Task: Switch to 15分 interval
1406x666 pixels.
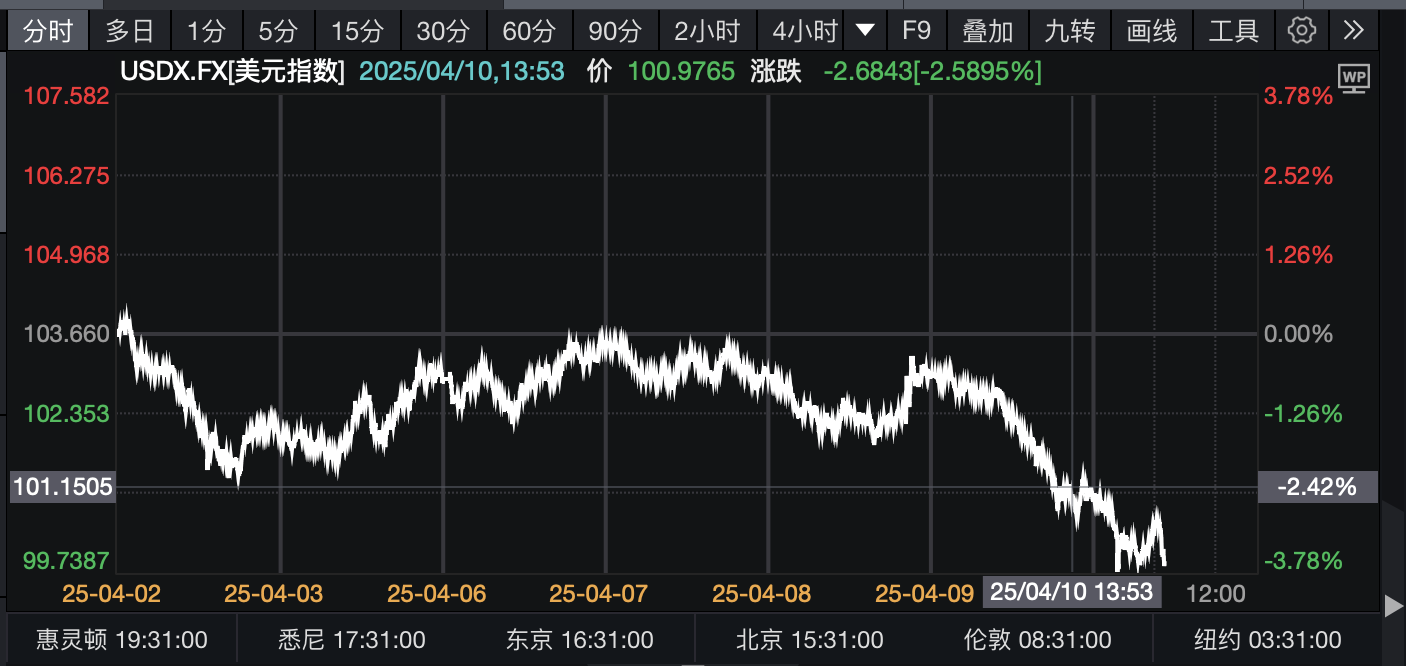Action: tap(357, 31)
